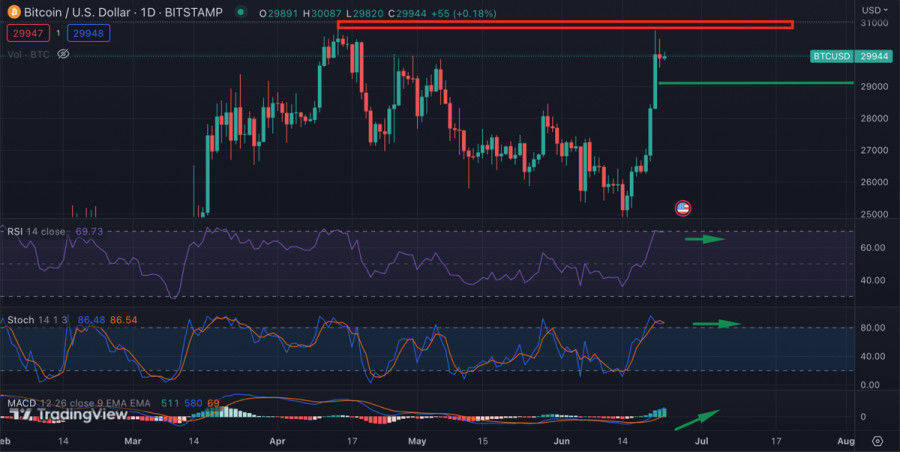Click the green market status dot icon
The image size is (900, 452).
coord(240,11)
